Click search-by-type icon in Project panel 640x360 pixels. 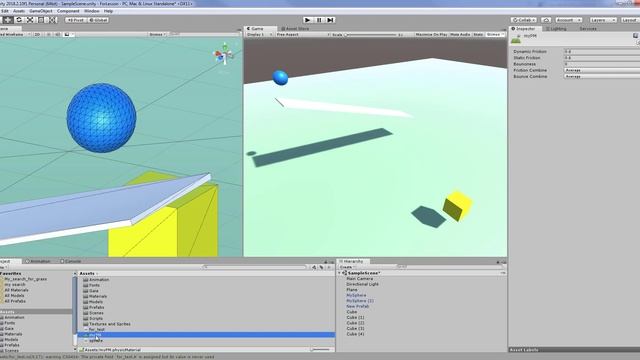[x=314, y=267]
